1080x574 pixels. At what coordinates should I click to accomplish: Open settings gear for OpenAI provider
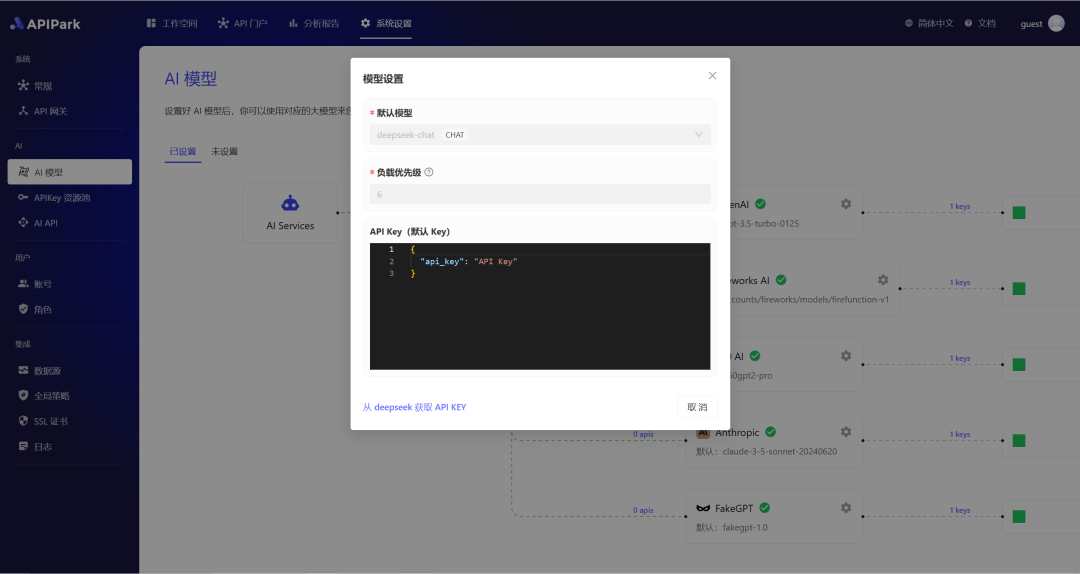tap(846, 204)
